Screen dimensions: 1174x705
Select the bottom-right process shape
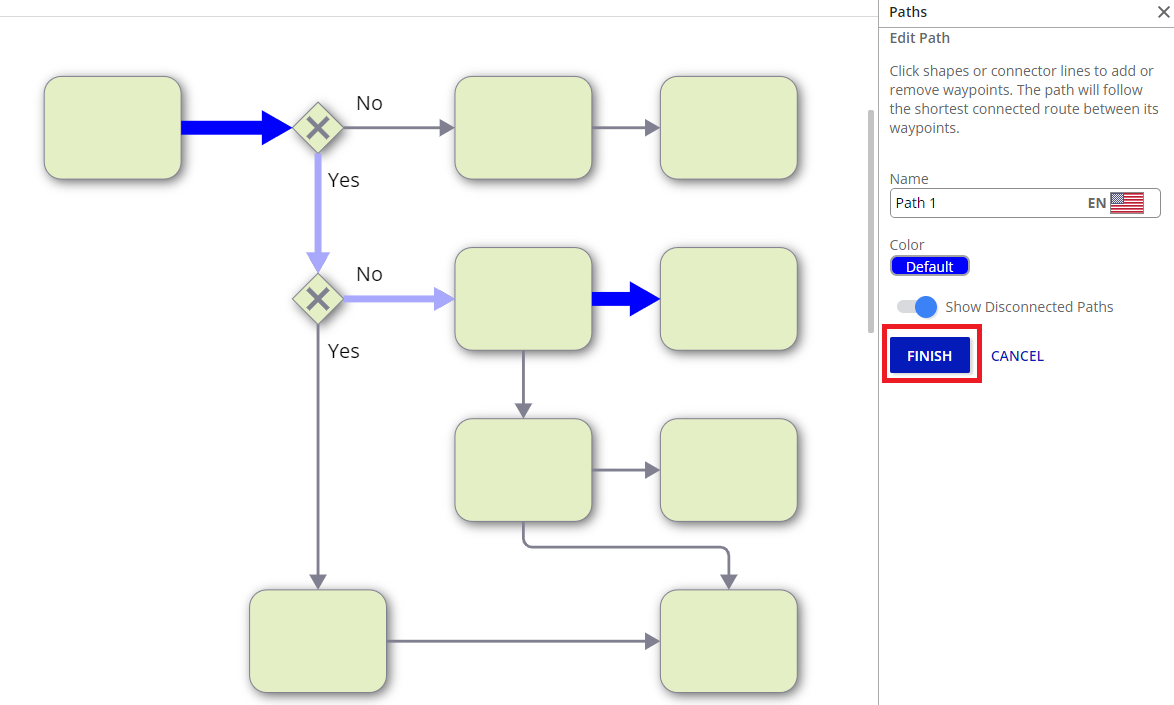point(728,641)
